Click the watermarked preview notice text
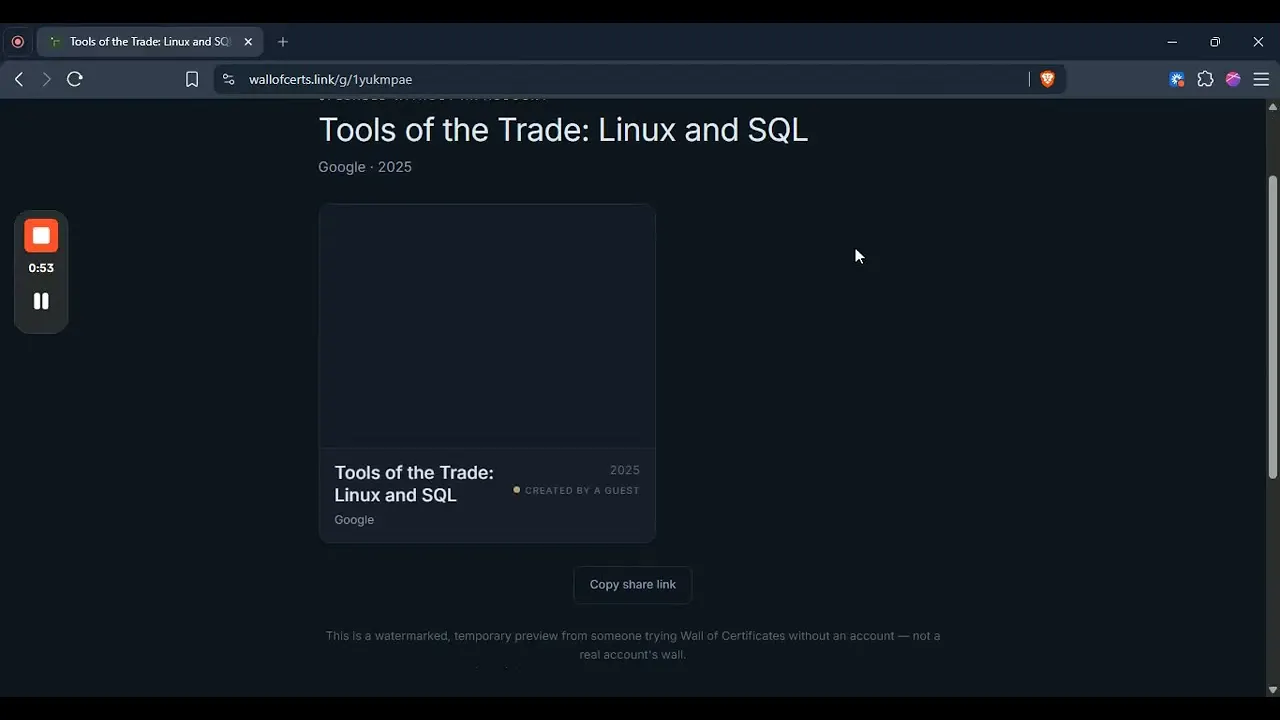 [633, 645]
